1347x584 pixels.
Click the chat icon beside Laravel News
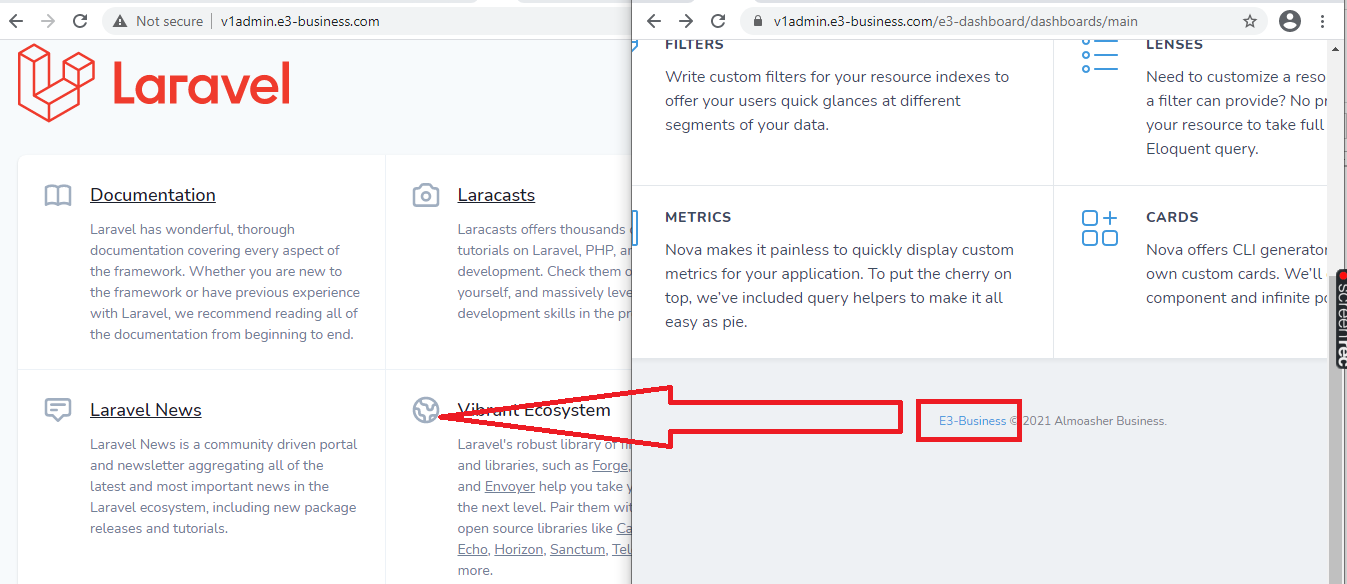point(58,410)
